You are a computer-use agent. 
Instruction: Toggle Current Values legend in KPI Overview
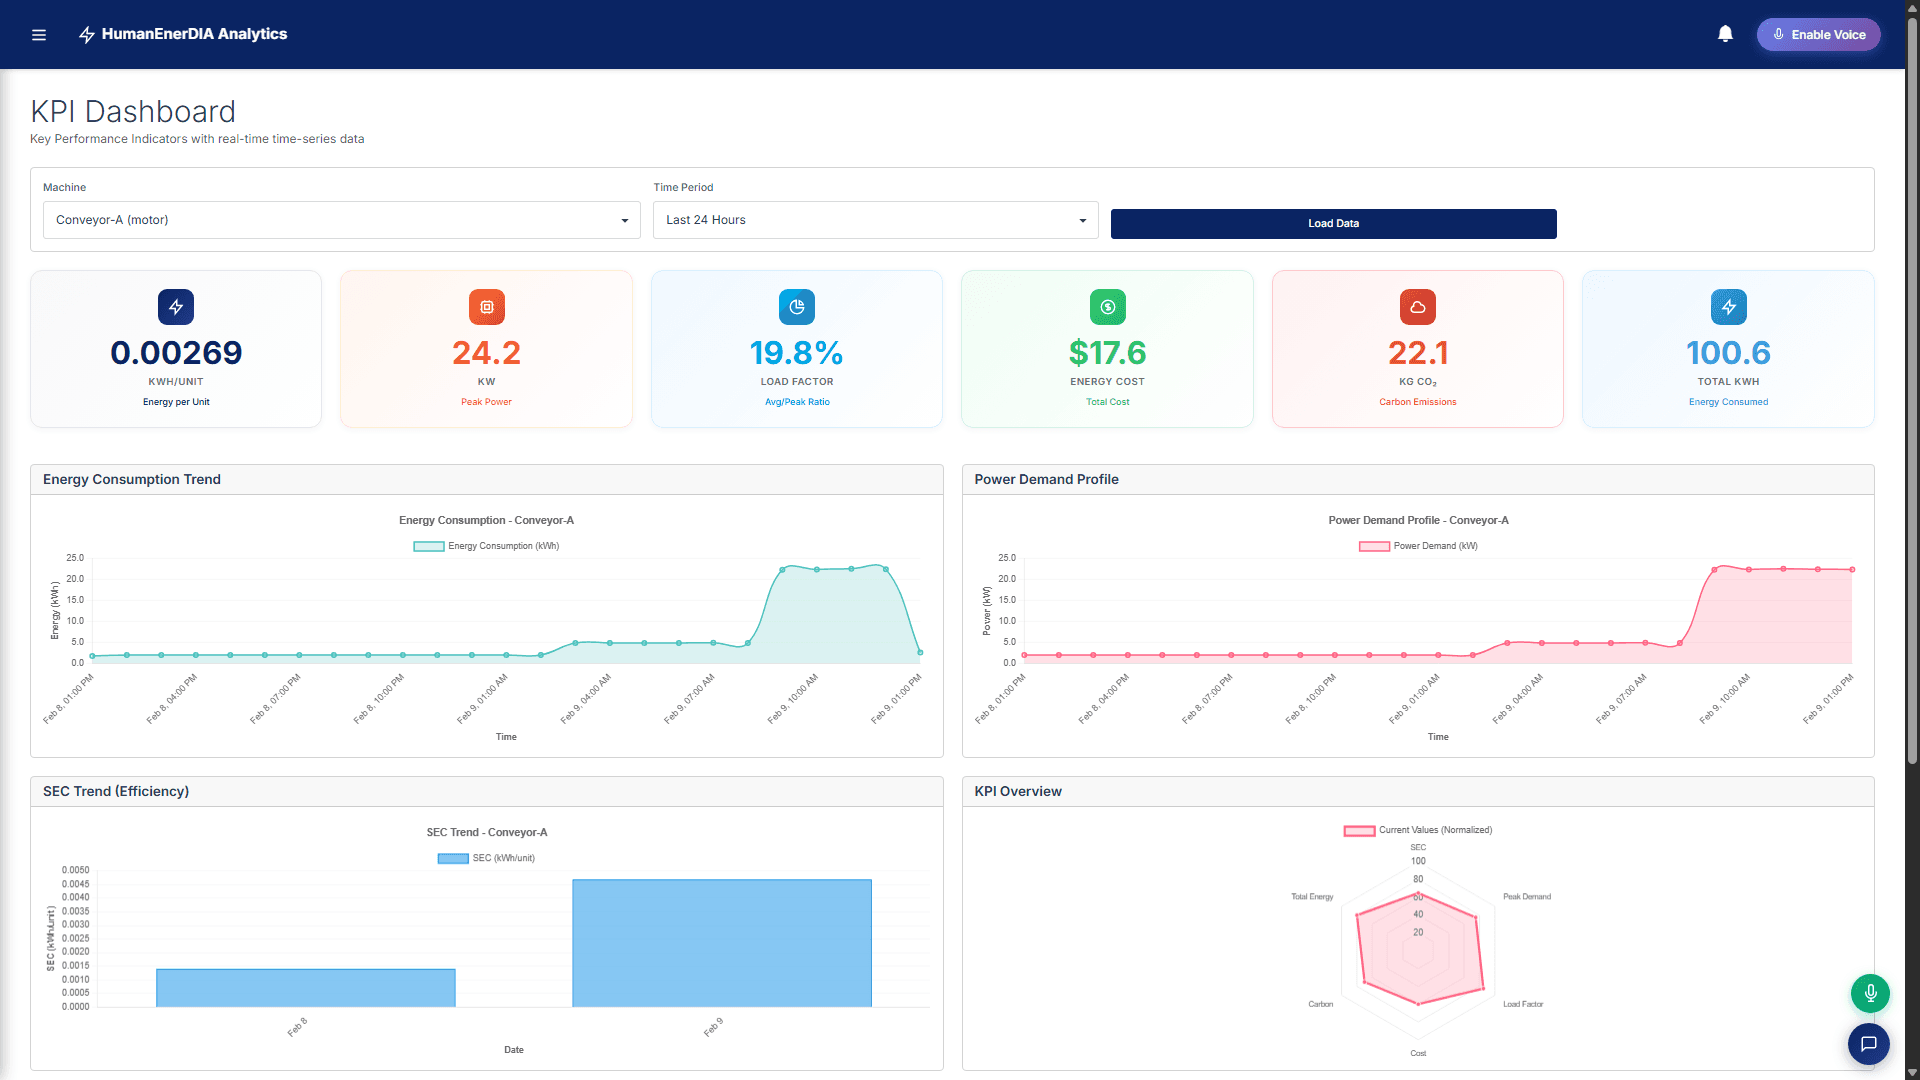point(1418,829)
